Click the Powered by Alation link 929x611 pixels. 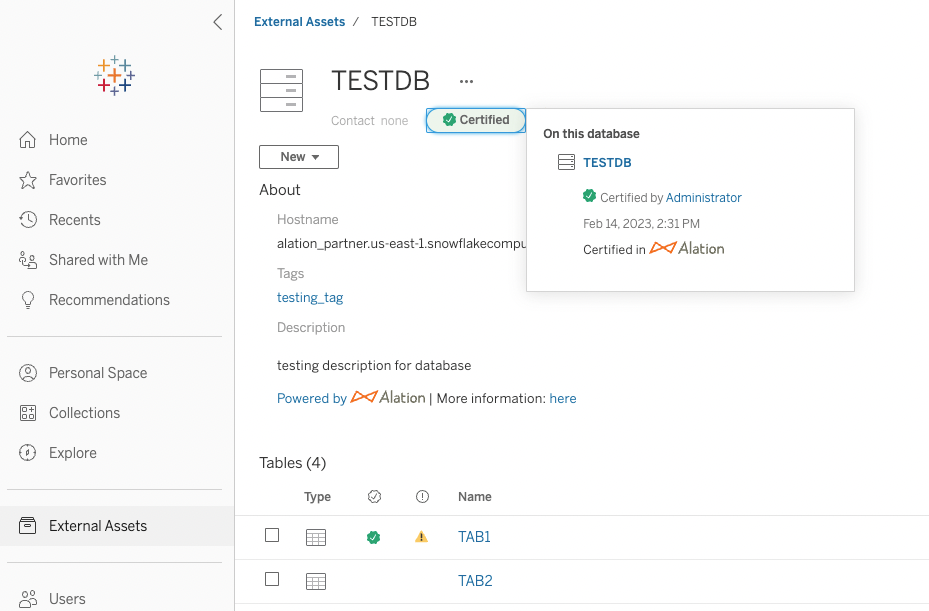pyautogui.click(x=351, y=398)
